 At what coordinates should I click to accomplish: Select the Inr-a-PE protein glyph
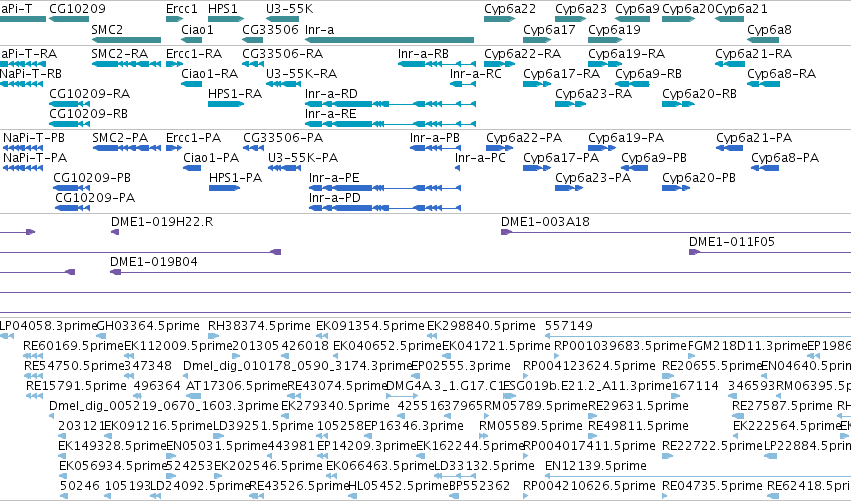tap(385, 188)
